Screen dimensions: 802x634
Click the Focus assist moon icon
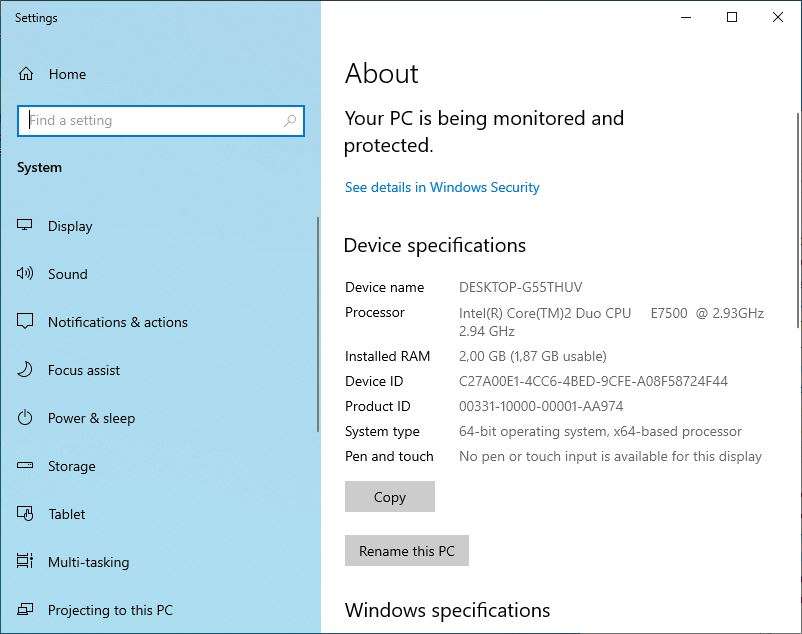click(x=26, y=370)
